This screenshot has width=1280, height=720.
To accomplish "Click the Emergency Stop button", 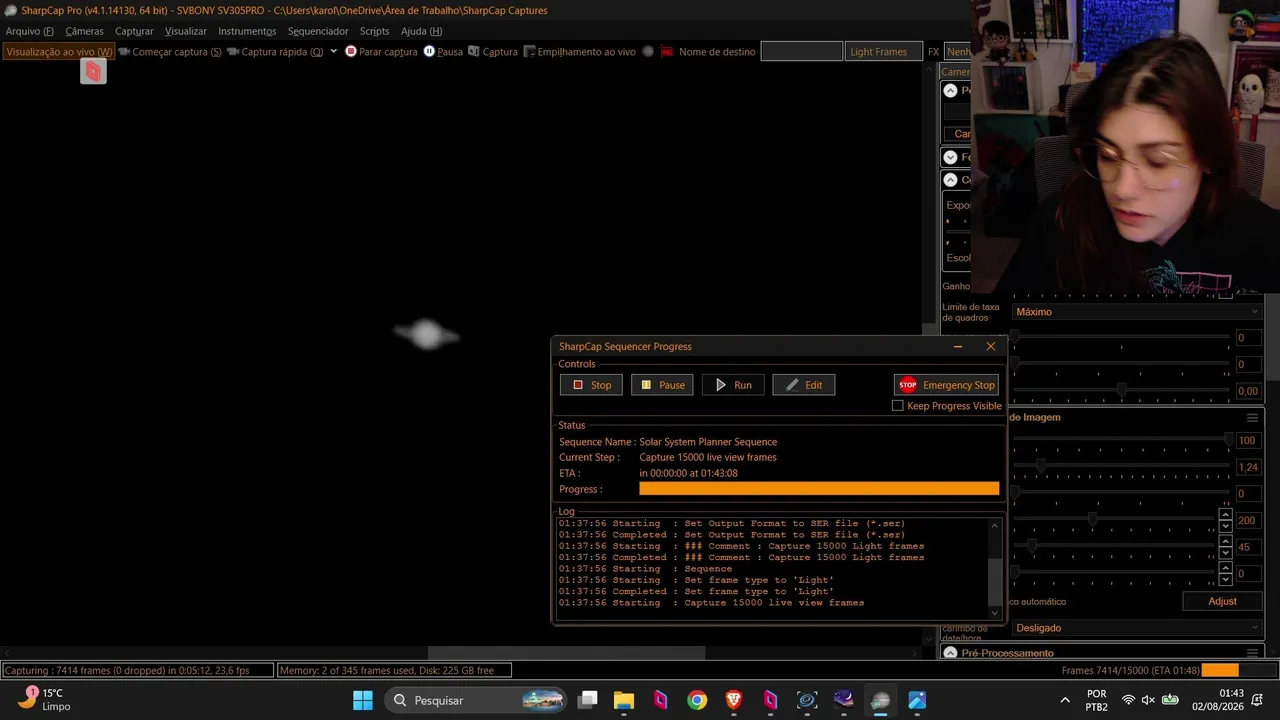I will point(946,385).
